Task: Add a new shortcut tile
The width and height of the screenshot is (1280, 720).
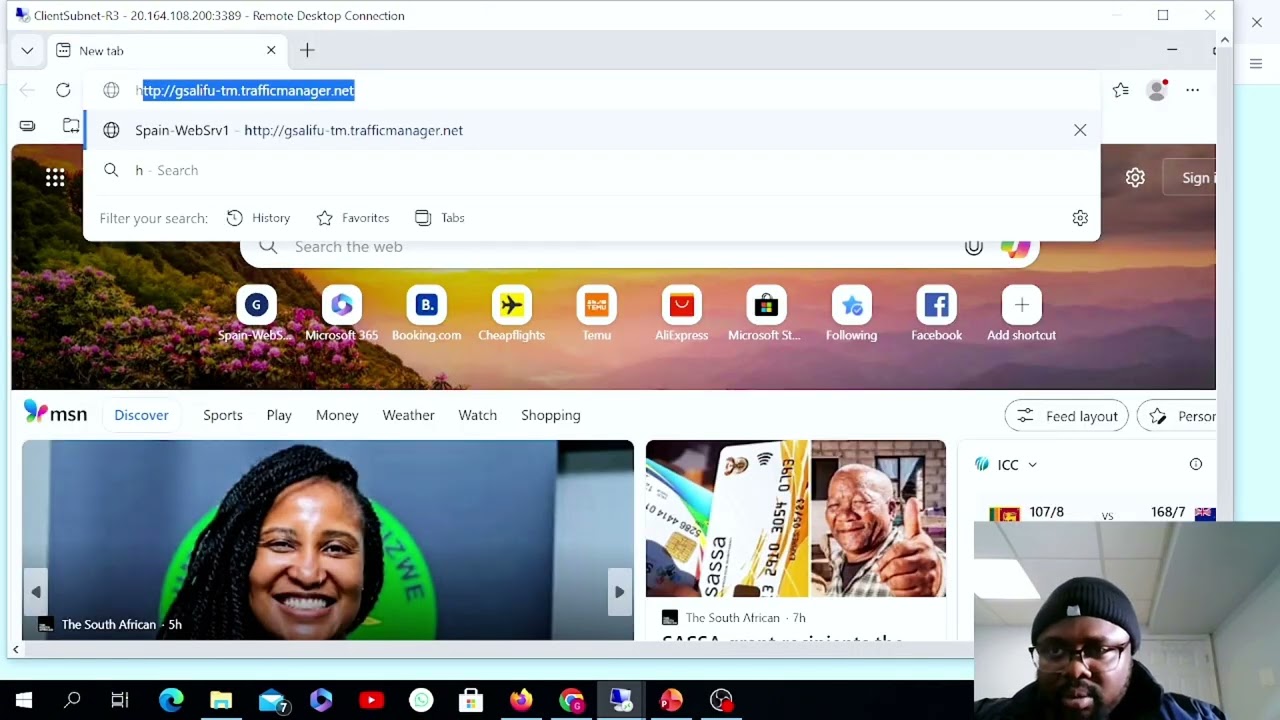Action: (1022, 315)
